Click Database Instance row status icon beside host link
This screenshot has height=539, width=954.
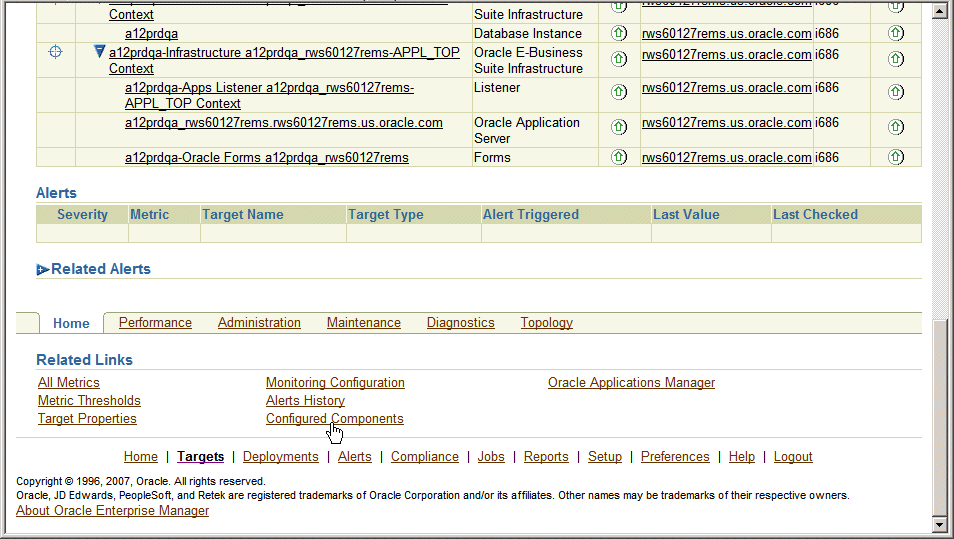click(619, 33)
